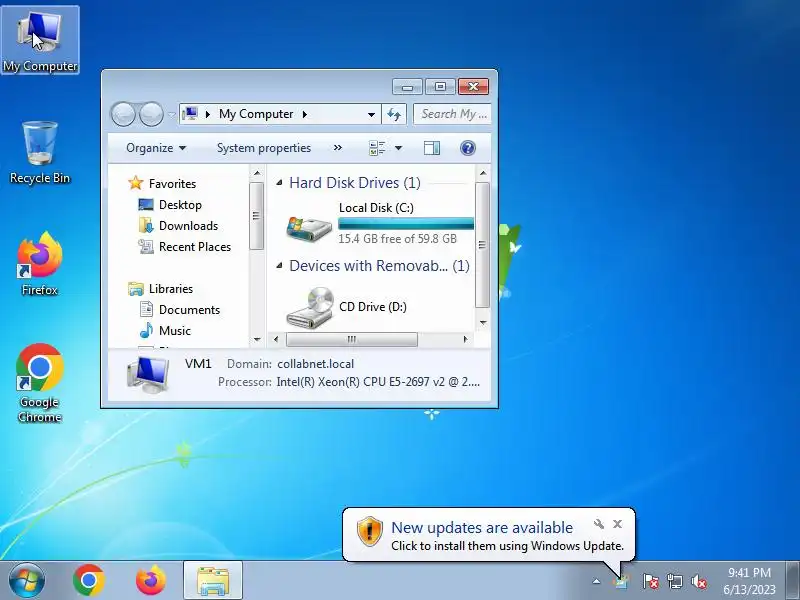Click the Refresh button beside address bar

394,114
